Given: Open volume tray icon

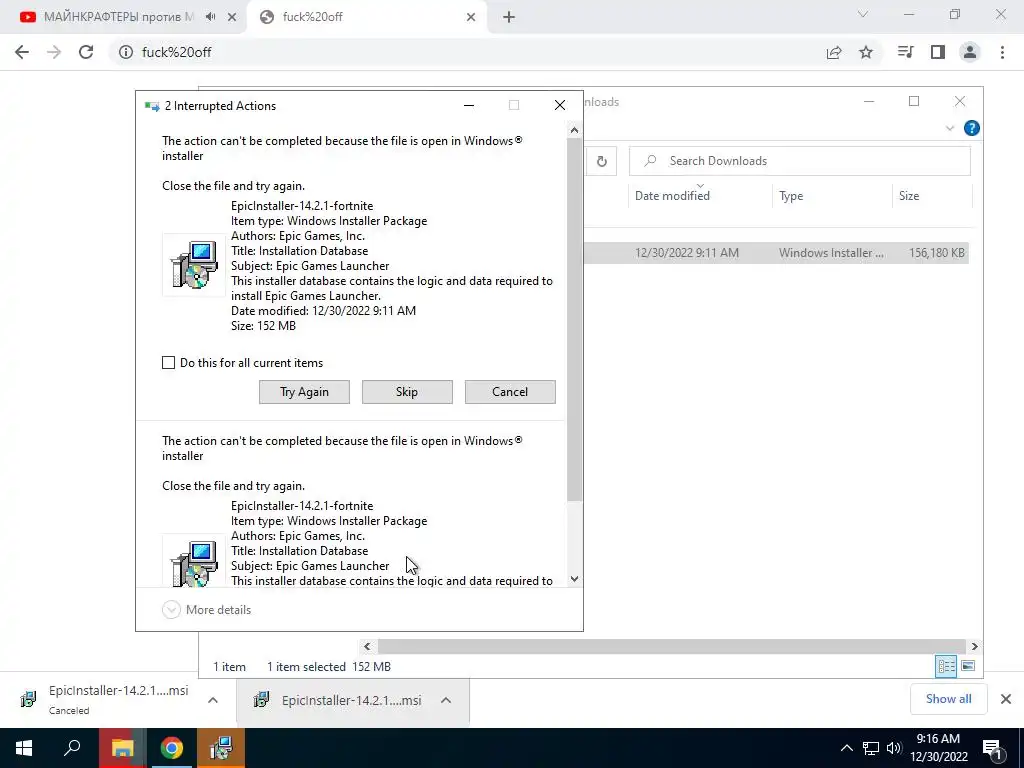Looking at the screenshot, I should (894, 748).
